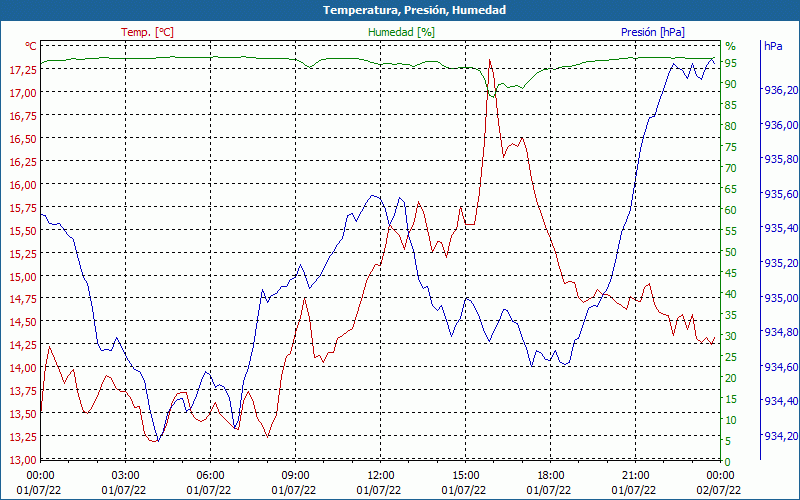Click the 935,80 pressure axis value
This screenshot has height=500, width=800.
[x=781, y=159]
